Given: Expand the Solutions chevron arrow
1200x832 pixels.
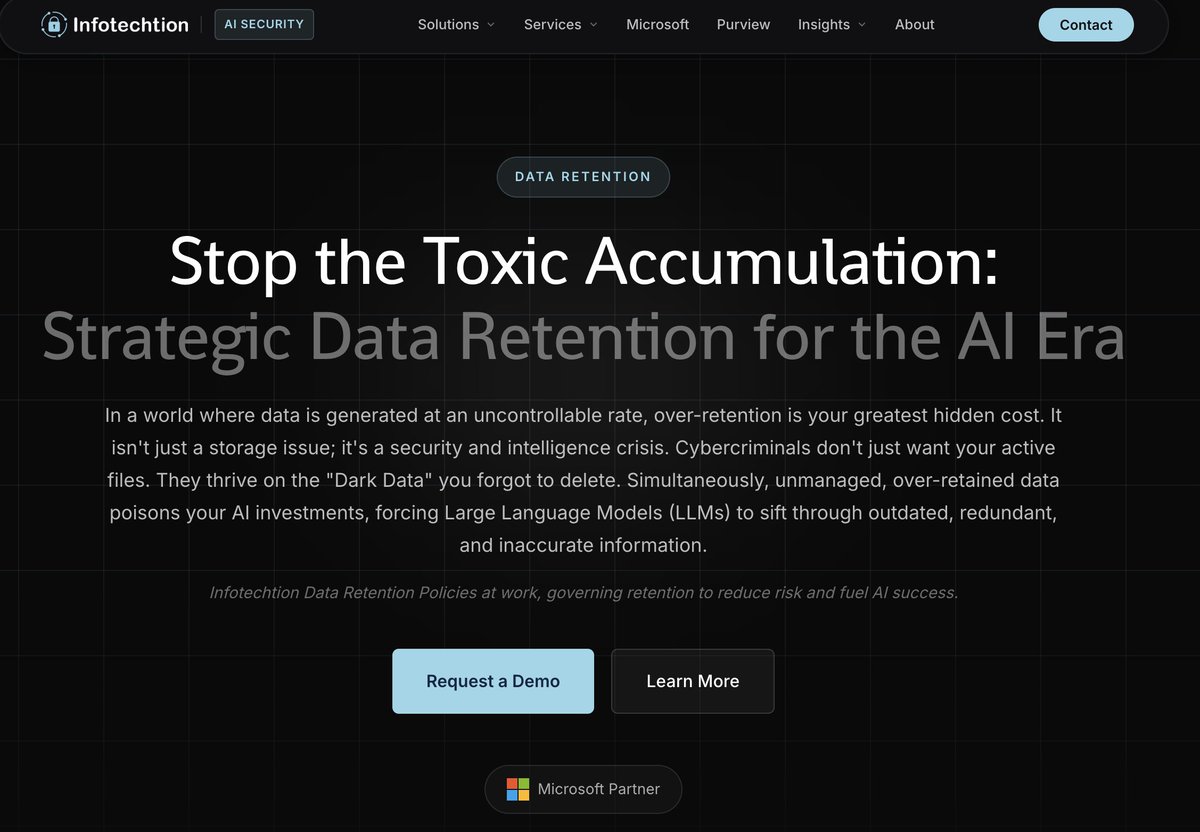Looking at the screenshot, I should 490,25.
